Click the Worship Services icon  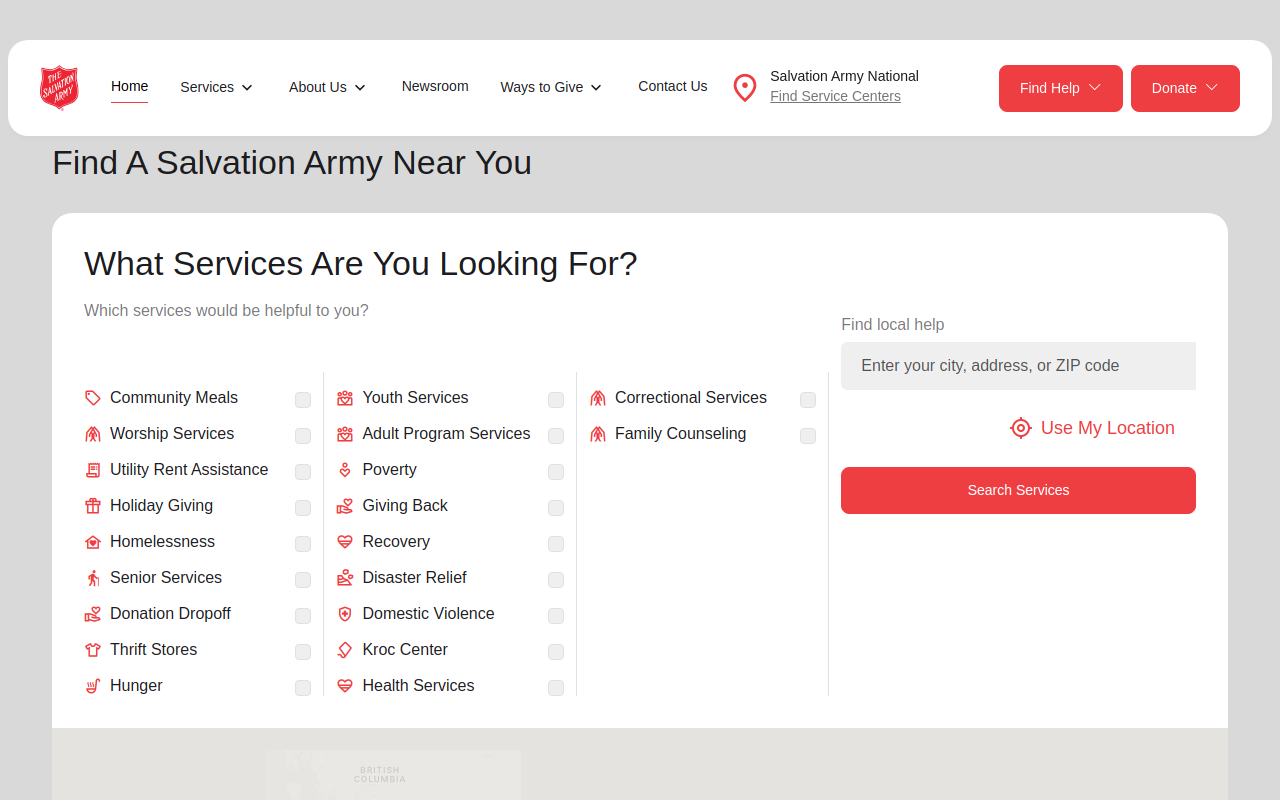tap(93, 434)
